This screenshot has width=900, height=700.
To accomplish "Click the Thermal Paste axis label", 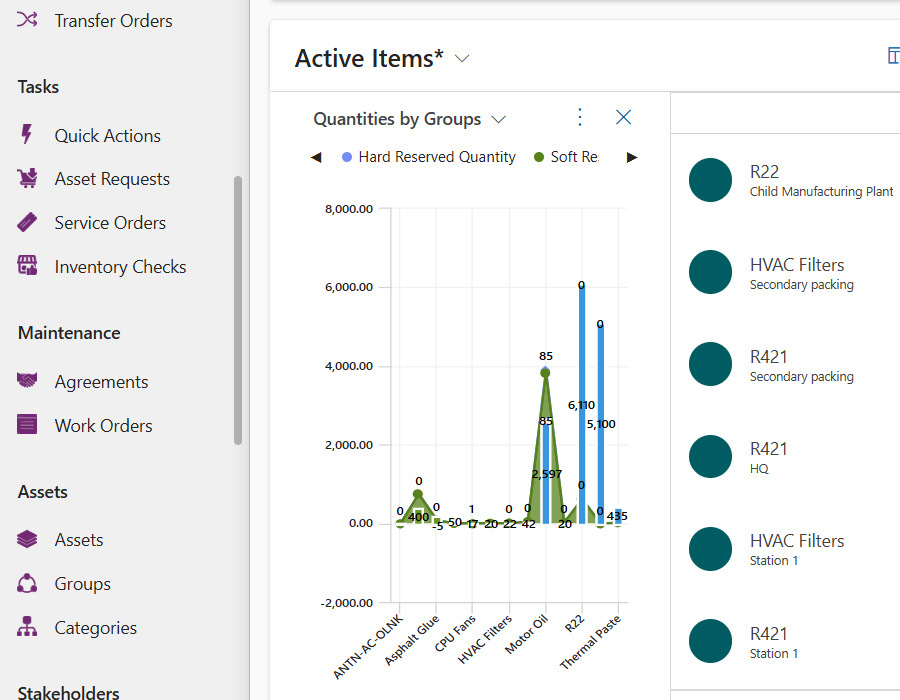I will [x=590, y=641].
